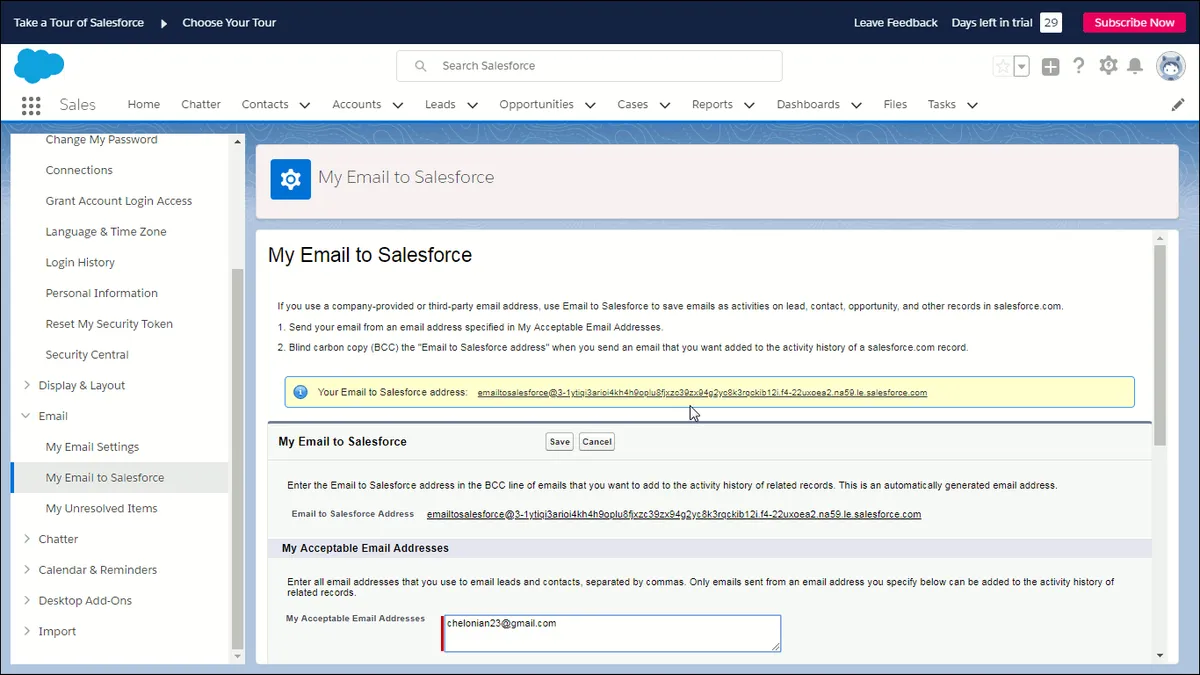This screenshot has width=1200, height=675.
Task: Open the Chatter tab
Action: coord(201,104)
